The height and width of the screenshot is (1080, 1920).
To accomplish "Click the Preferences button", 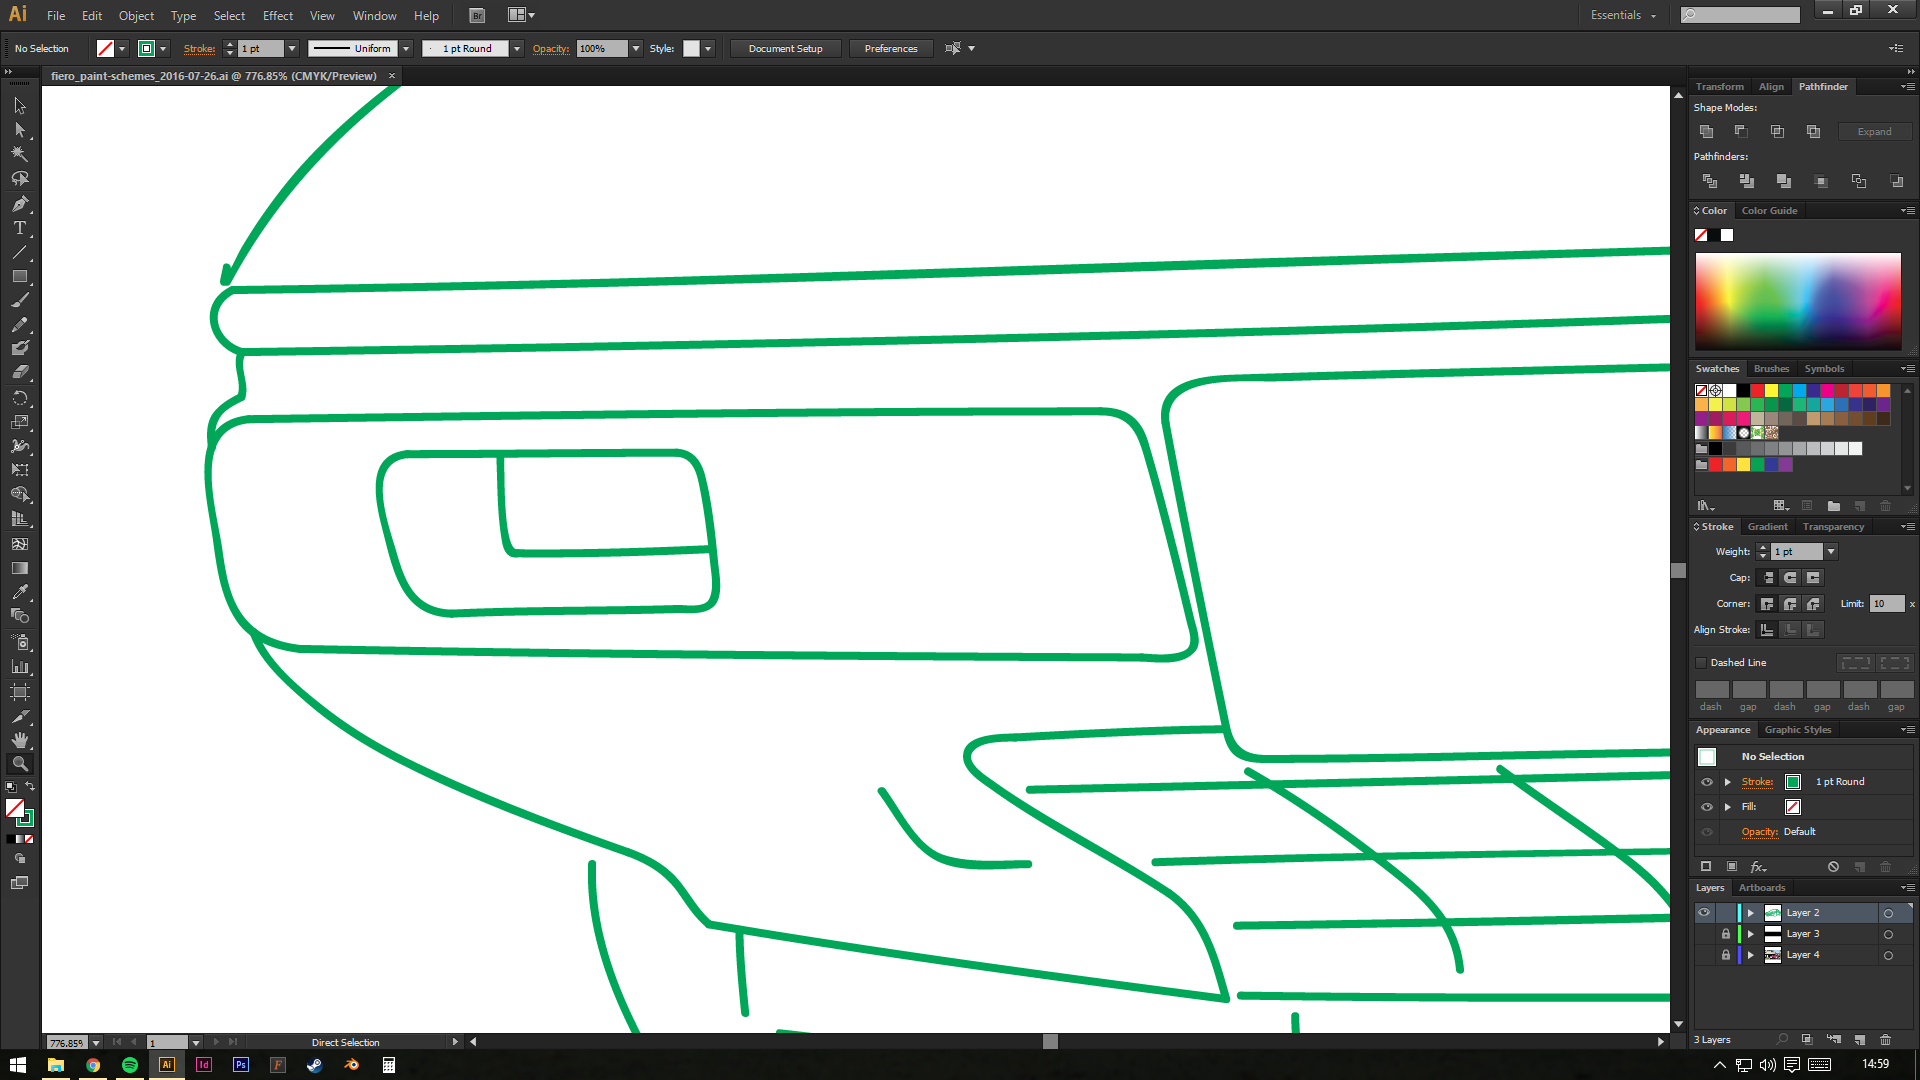I will point(890,48).
